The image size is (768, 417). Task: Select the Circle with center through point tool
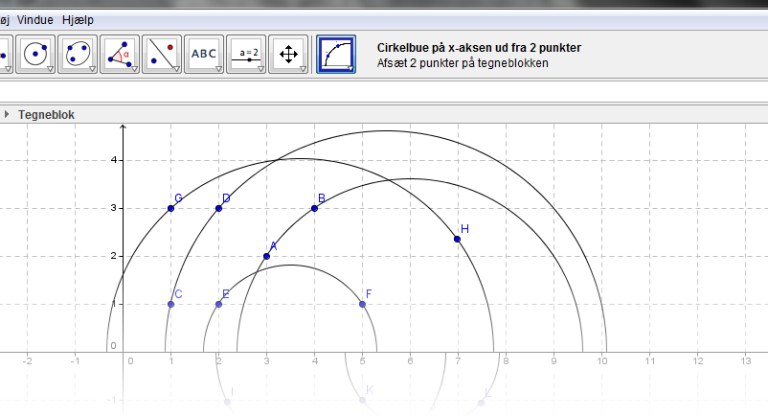coord(36,54)
